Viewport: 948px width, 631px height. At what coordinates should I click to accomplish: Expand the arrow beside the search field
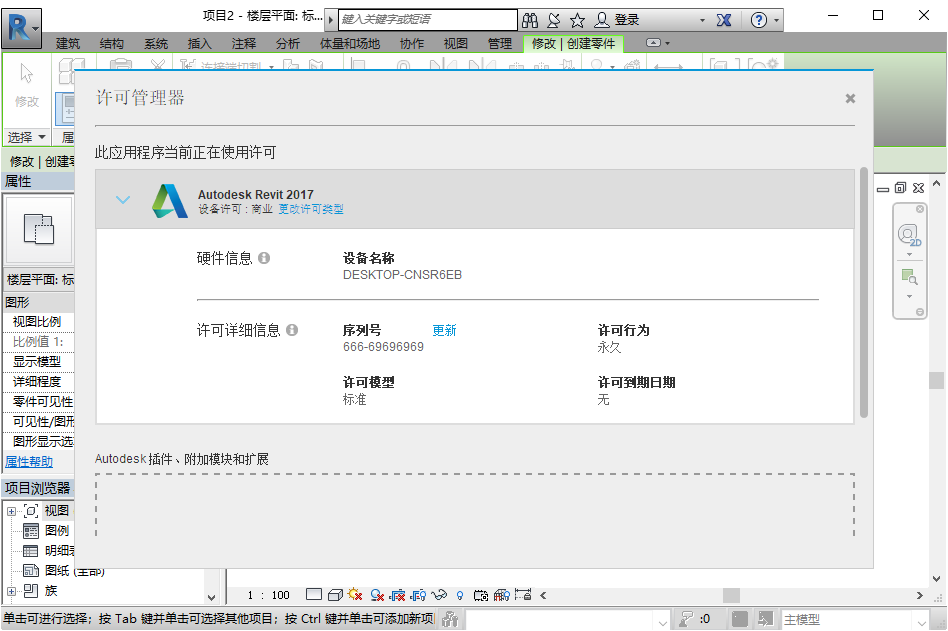click(331, 20)
